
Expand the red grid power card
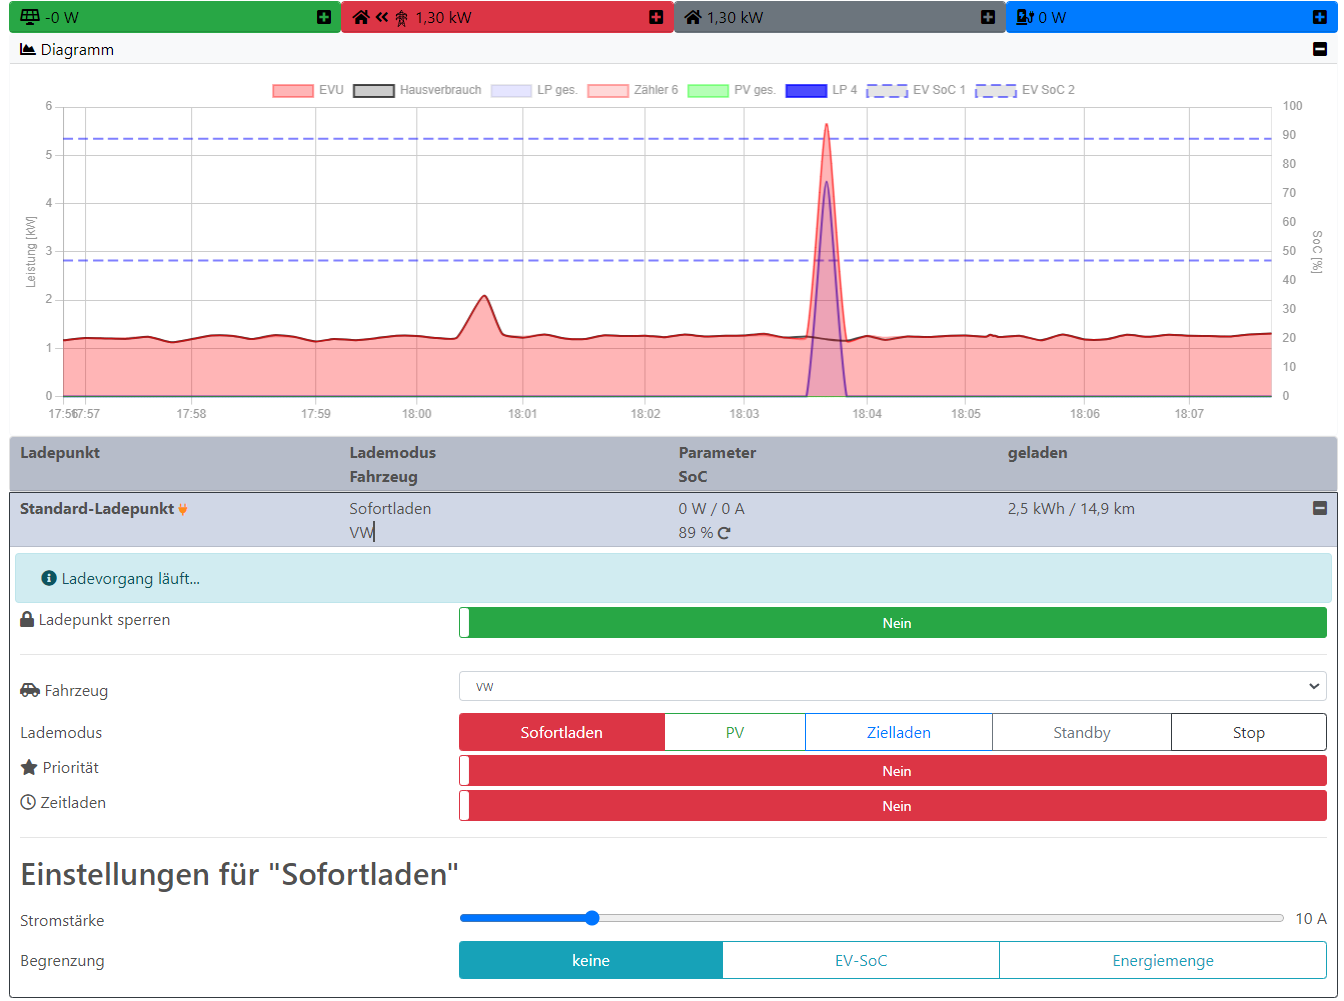point(656,17)
